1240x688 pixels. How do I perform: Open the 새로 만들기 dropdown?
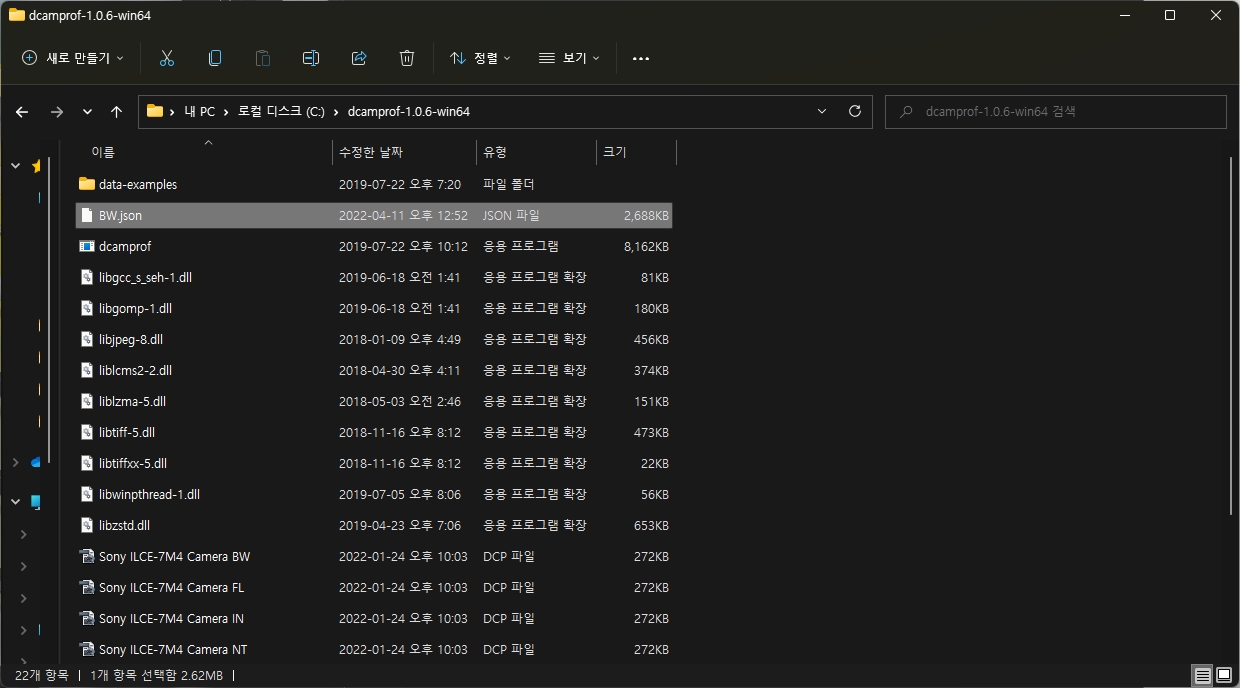coord(73,58)
